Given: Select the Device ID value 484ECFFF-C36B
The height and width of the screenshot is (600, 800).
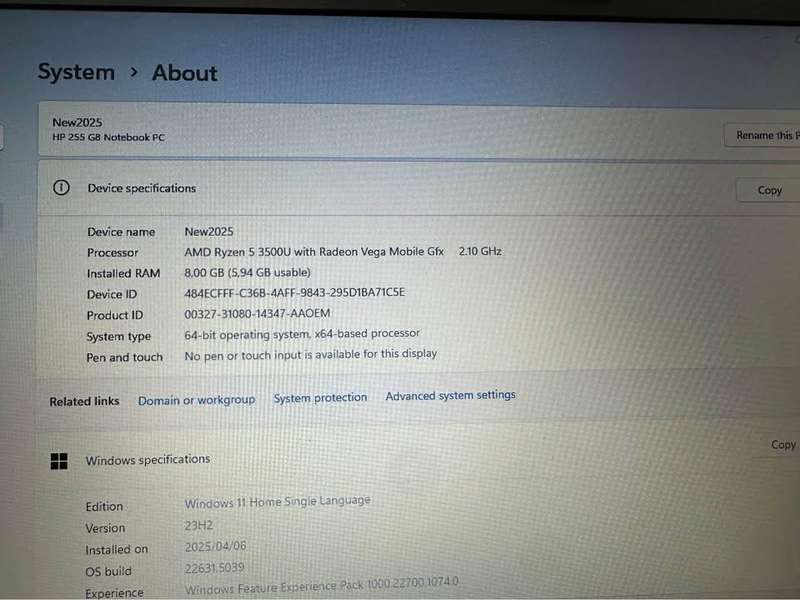Looking at the screenshot, I should pyautogui.click(x=294, y=293).
